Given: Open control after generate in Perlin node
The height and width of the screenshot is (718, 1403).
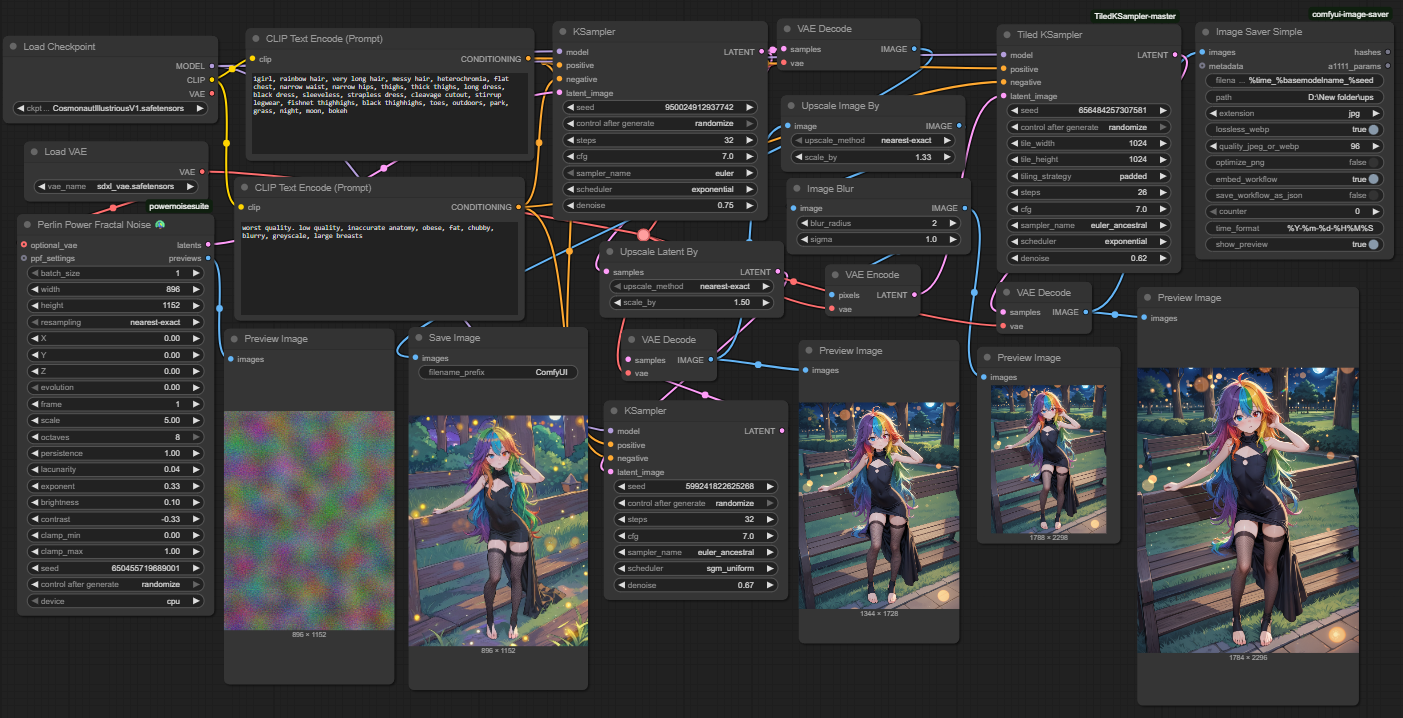Looking at the screenshot, I should tap(115, 584).
